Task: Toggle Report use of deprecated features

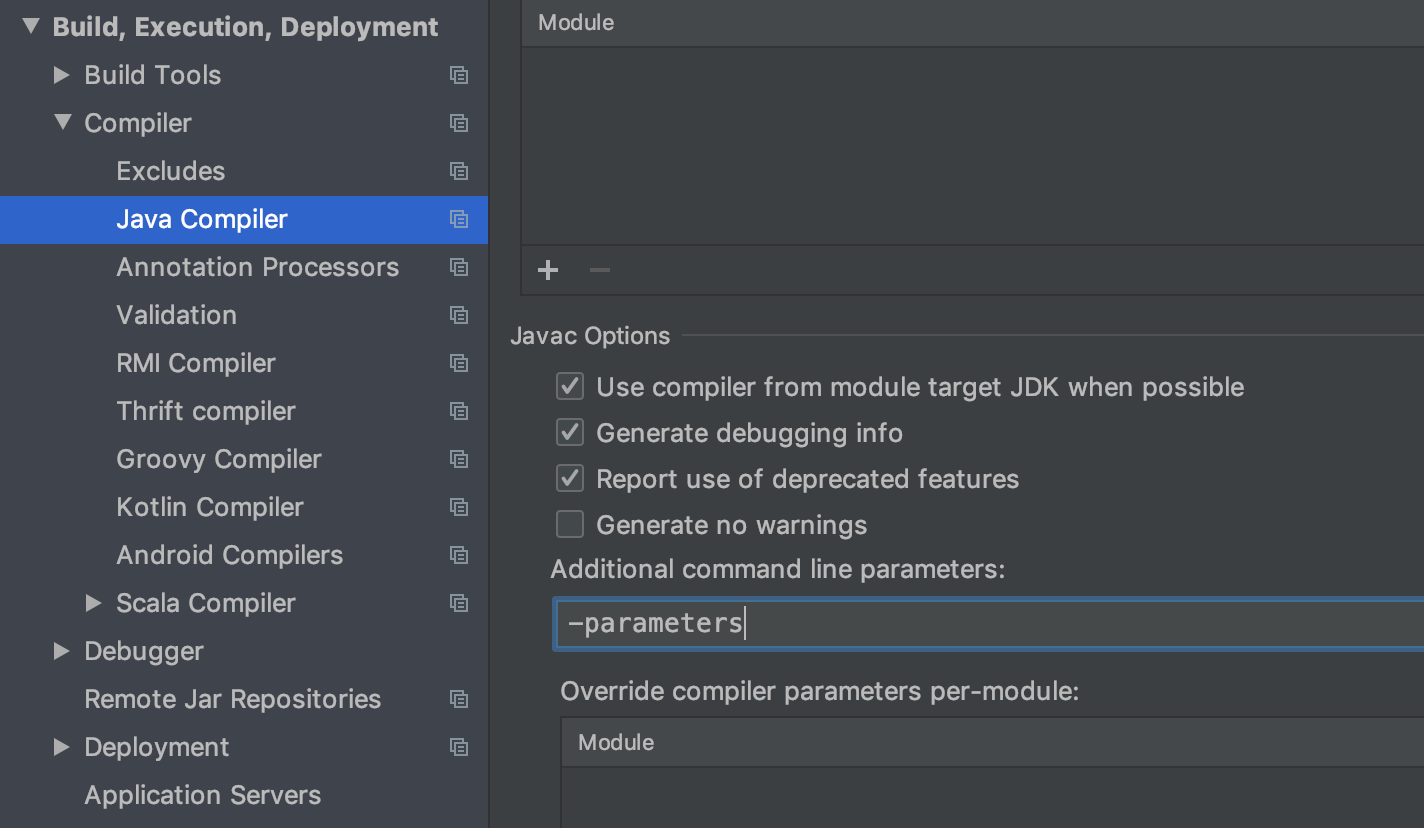Action: [570, 479]
